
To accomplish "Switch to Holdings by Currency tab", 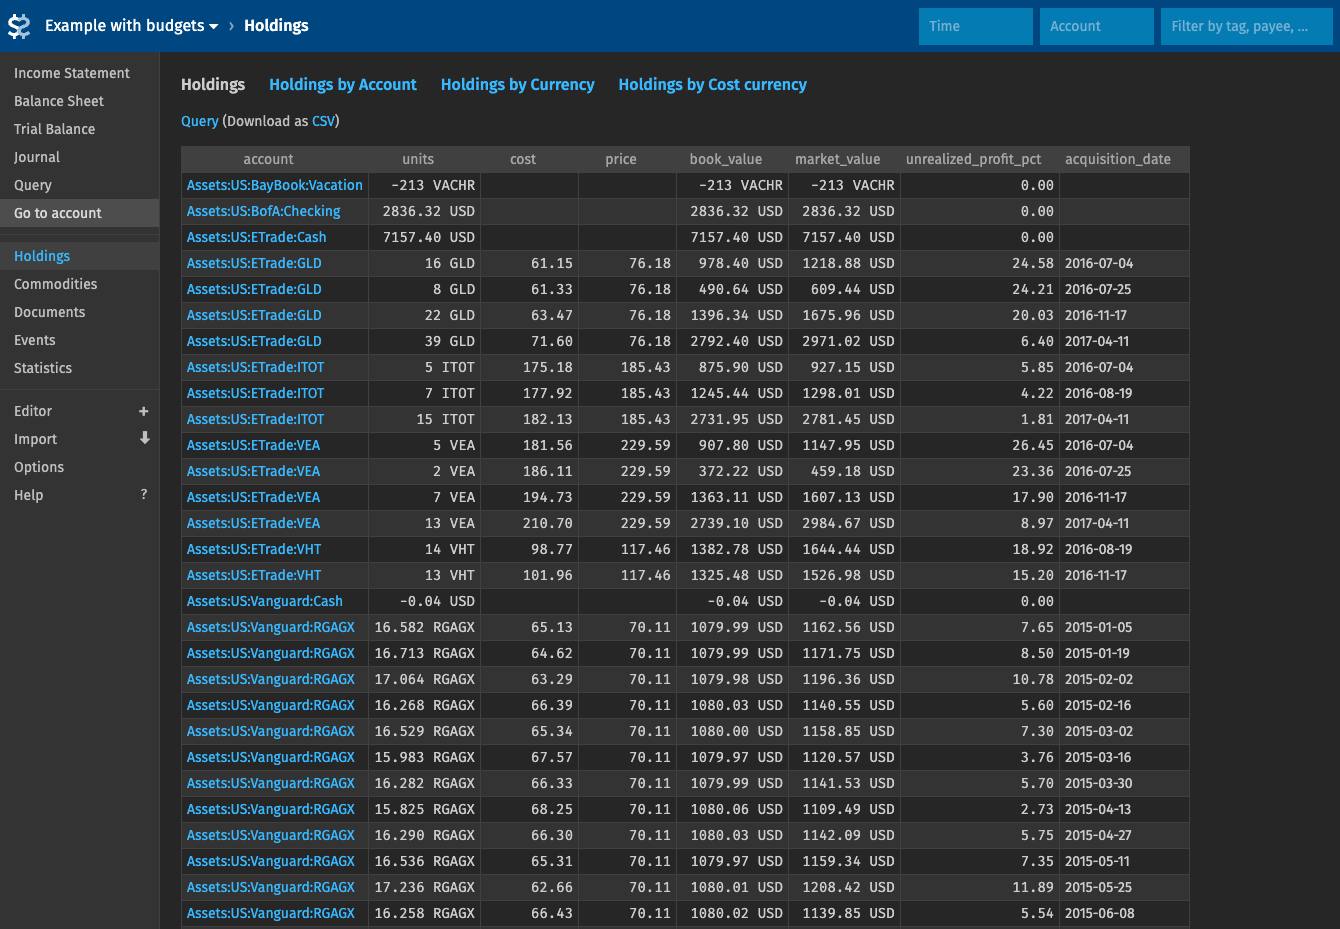I will tap(518, 85).
